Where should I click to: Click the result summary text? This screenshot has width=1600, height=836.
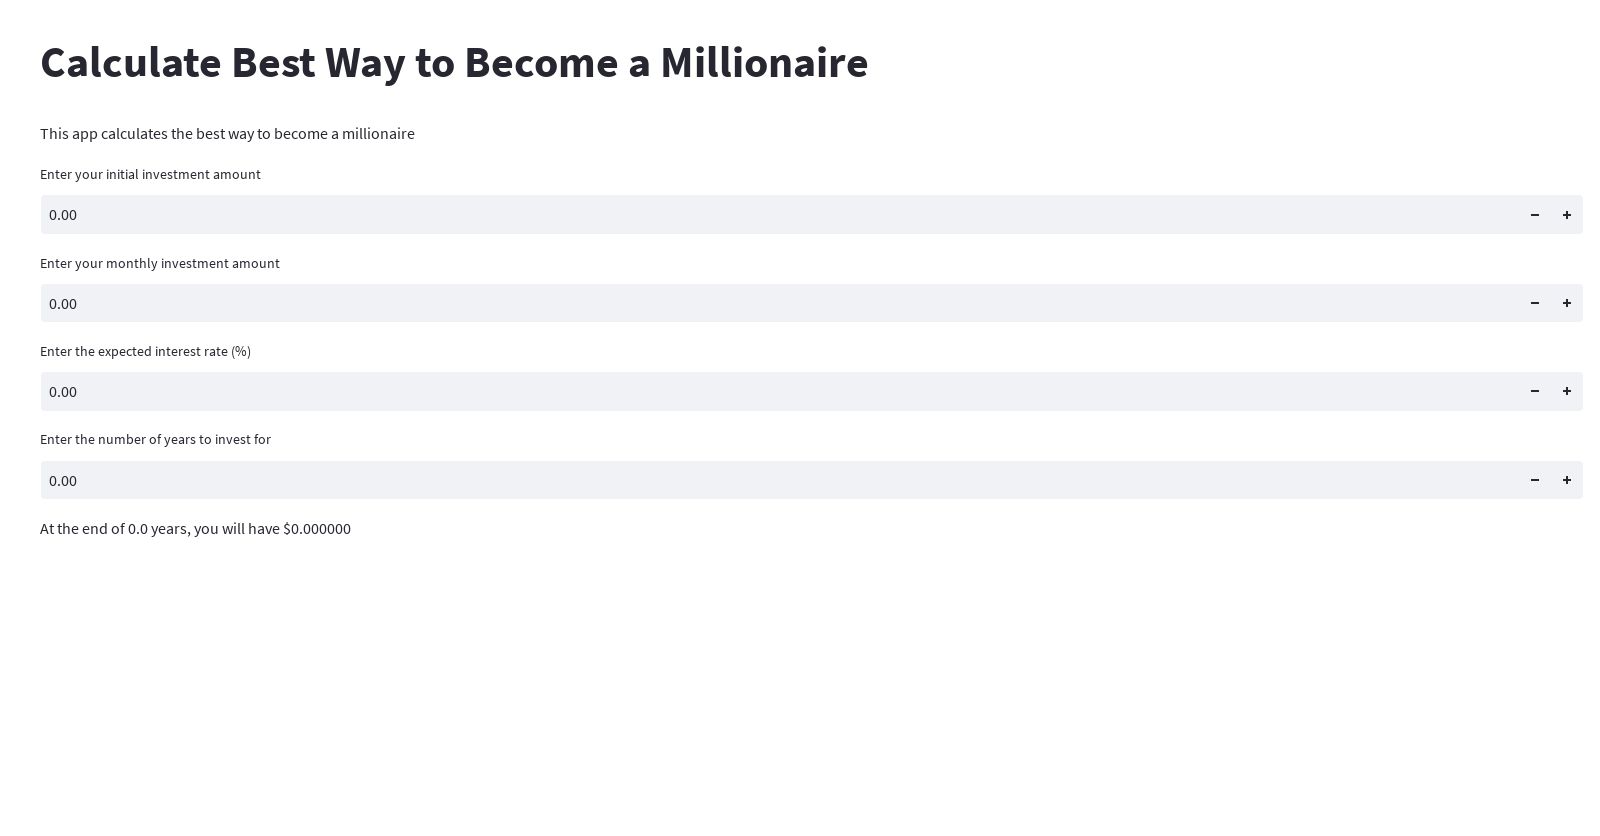click(195, 528)
